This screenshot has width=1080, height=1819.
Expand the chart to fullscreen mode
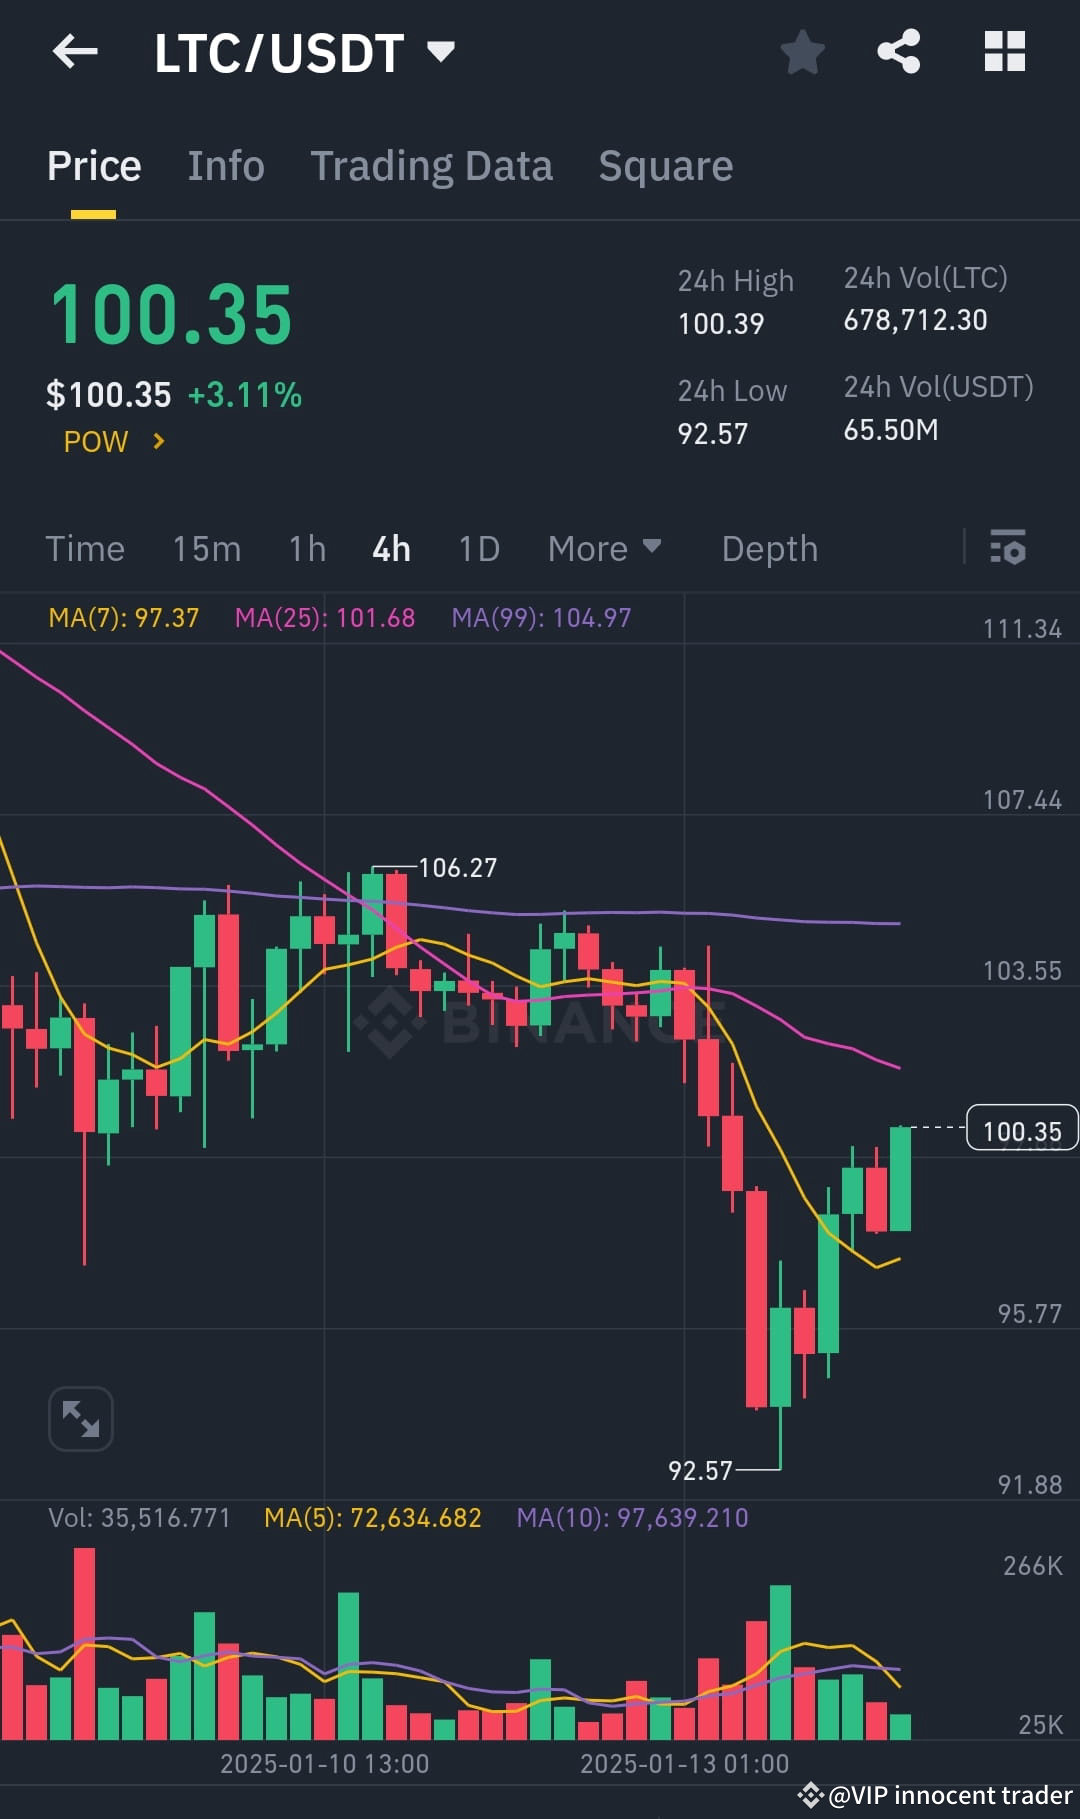[80, 1417]
